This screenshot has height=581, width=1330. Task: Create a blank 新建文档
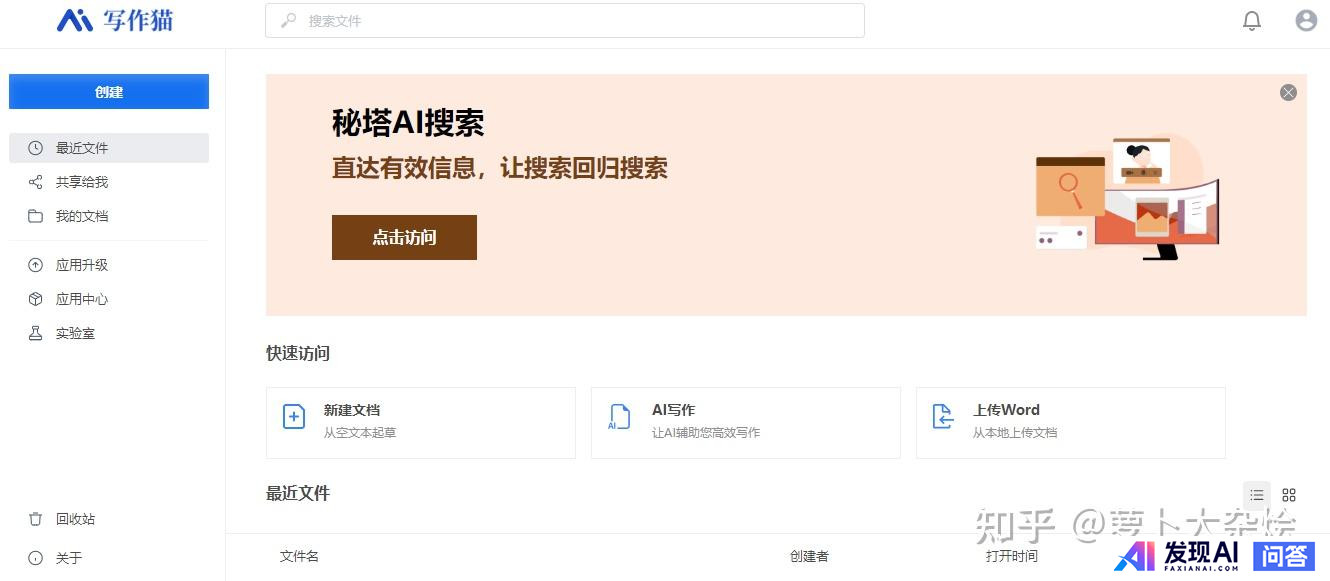[420, 422]
